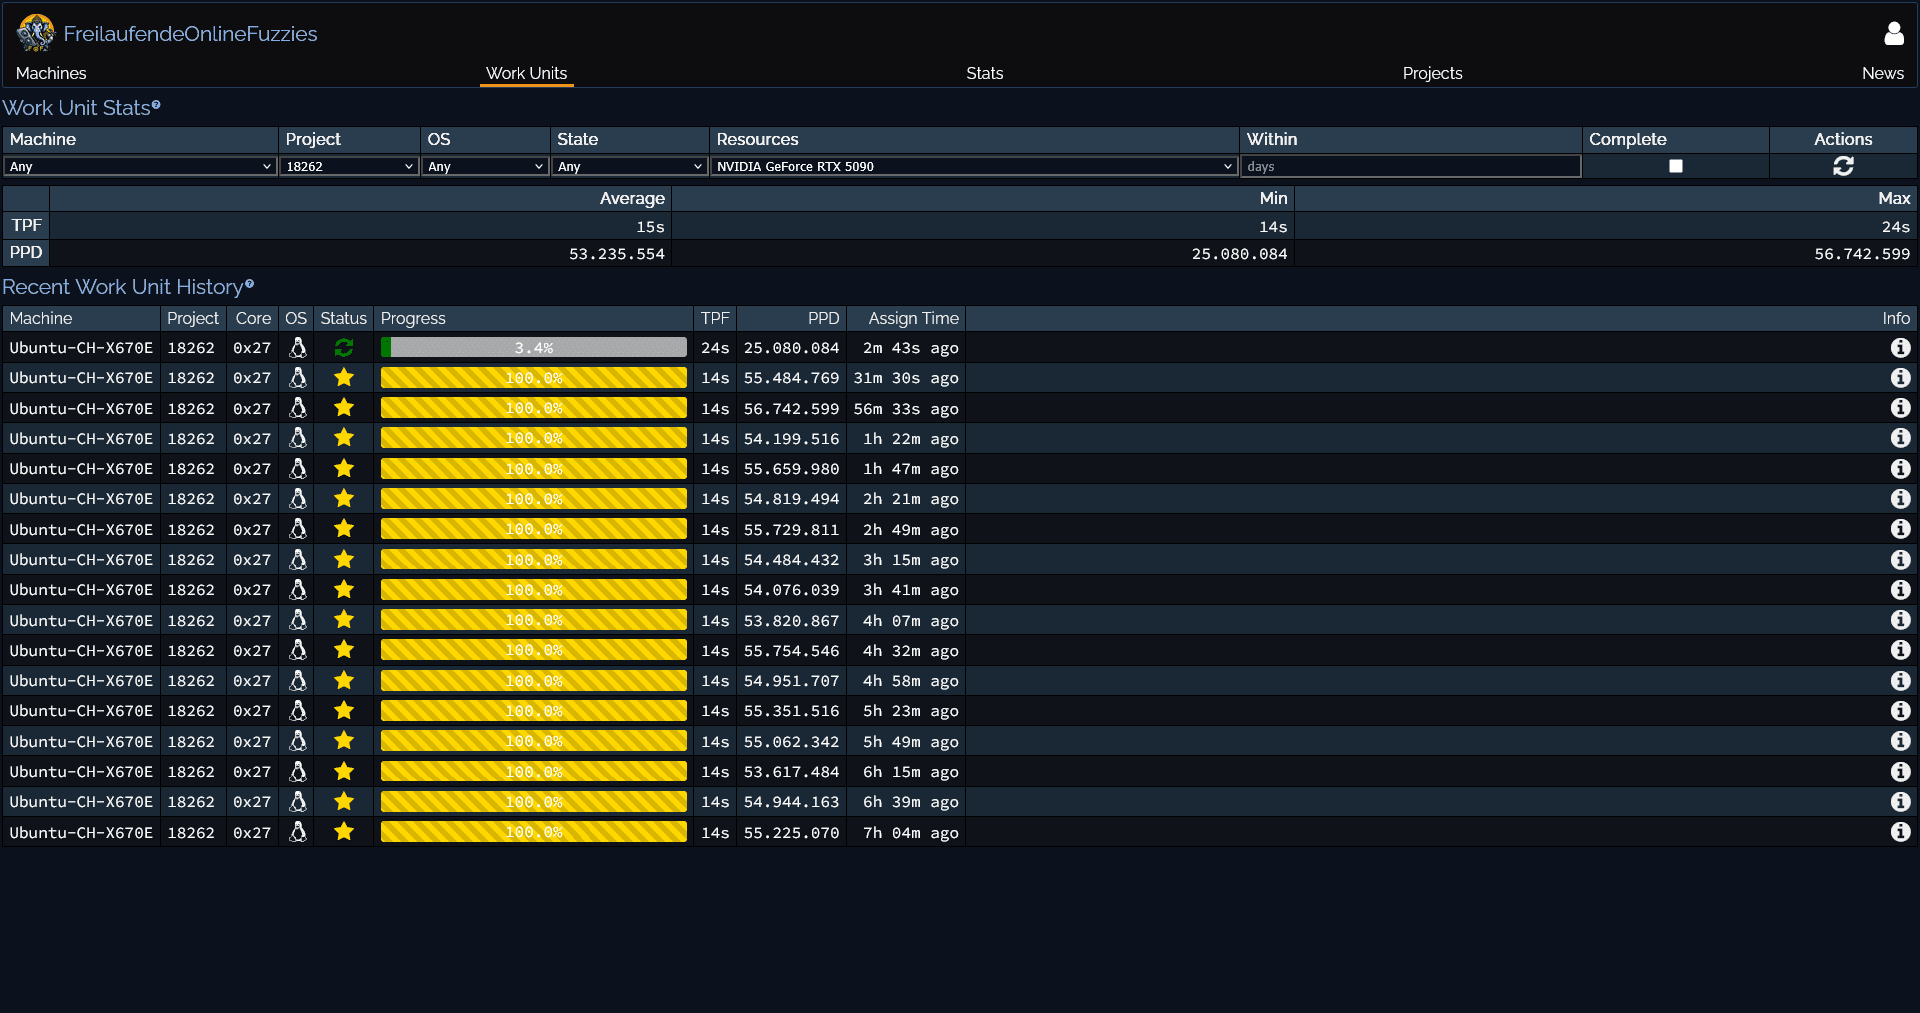Go to the Machines tab
This screenshot has width=1920, height=1013.
[x=51, y=73]
